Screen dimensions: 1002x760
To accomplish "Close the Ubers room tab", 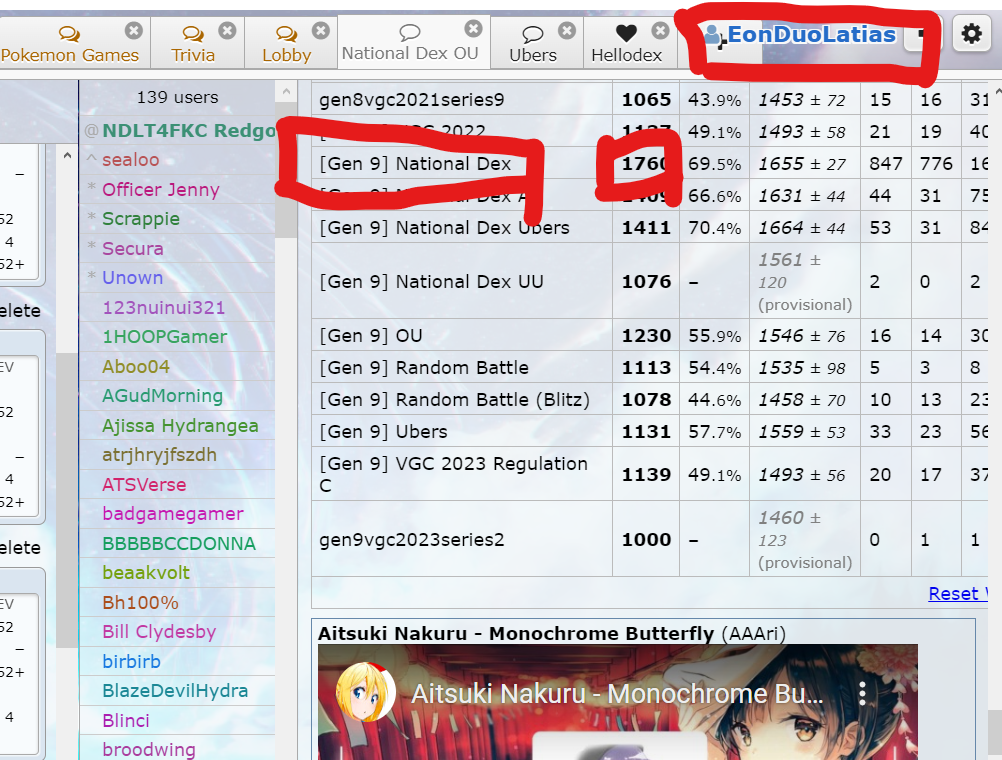I will (x=567, y=31).
